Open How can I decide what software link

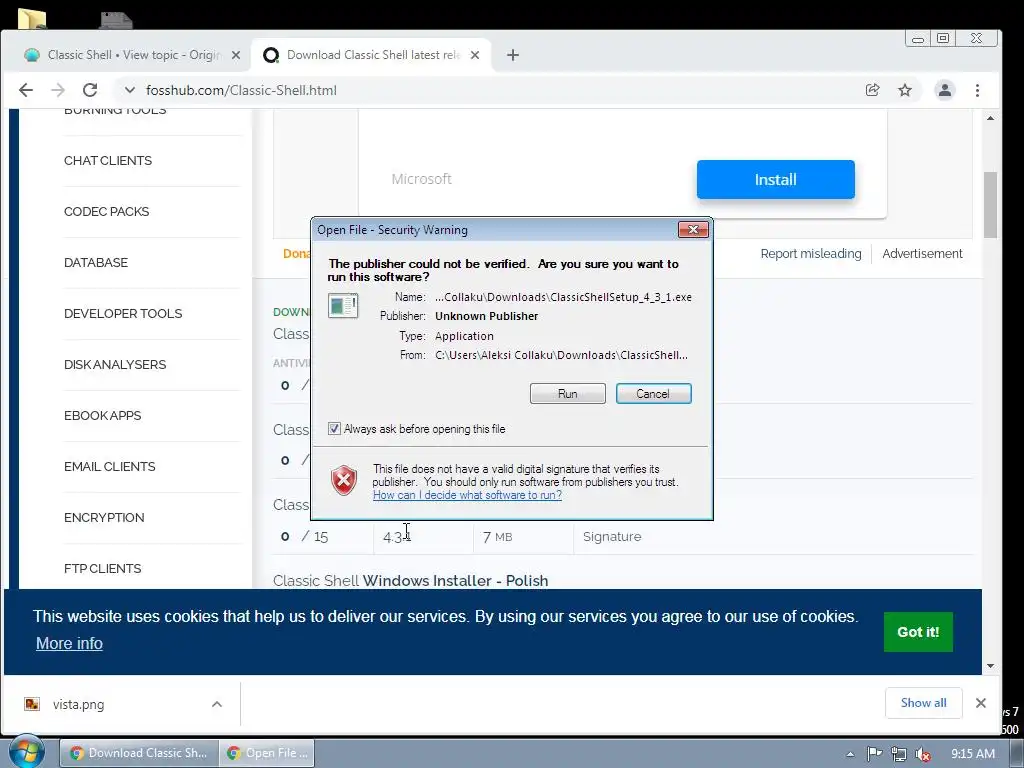(x=467, y=495)
